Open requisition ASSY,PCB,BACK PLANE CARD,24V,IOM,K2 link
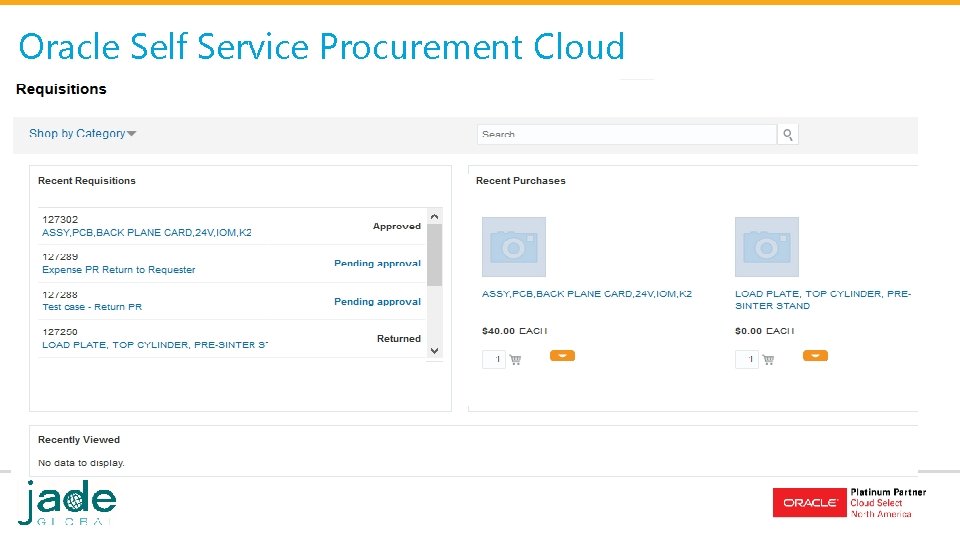Screen dimensions: 960x540 (147, 233)
